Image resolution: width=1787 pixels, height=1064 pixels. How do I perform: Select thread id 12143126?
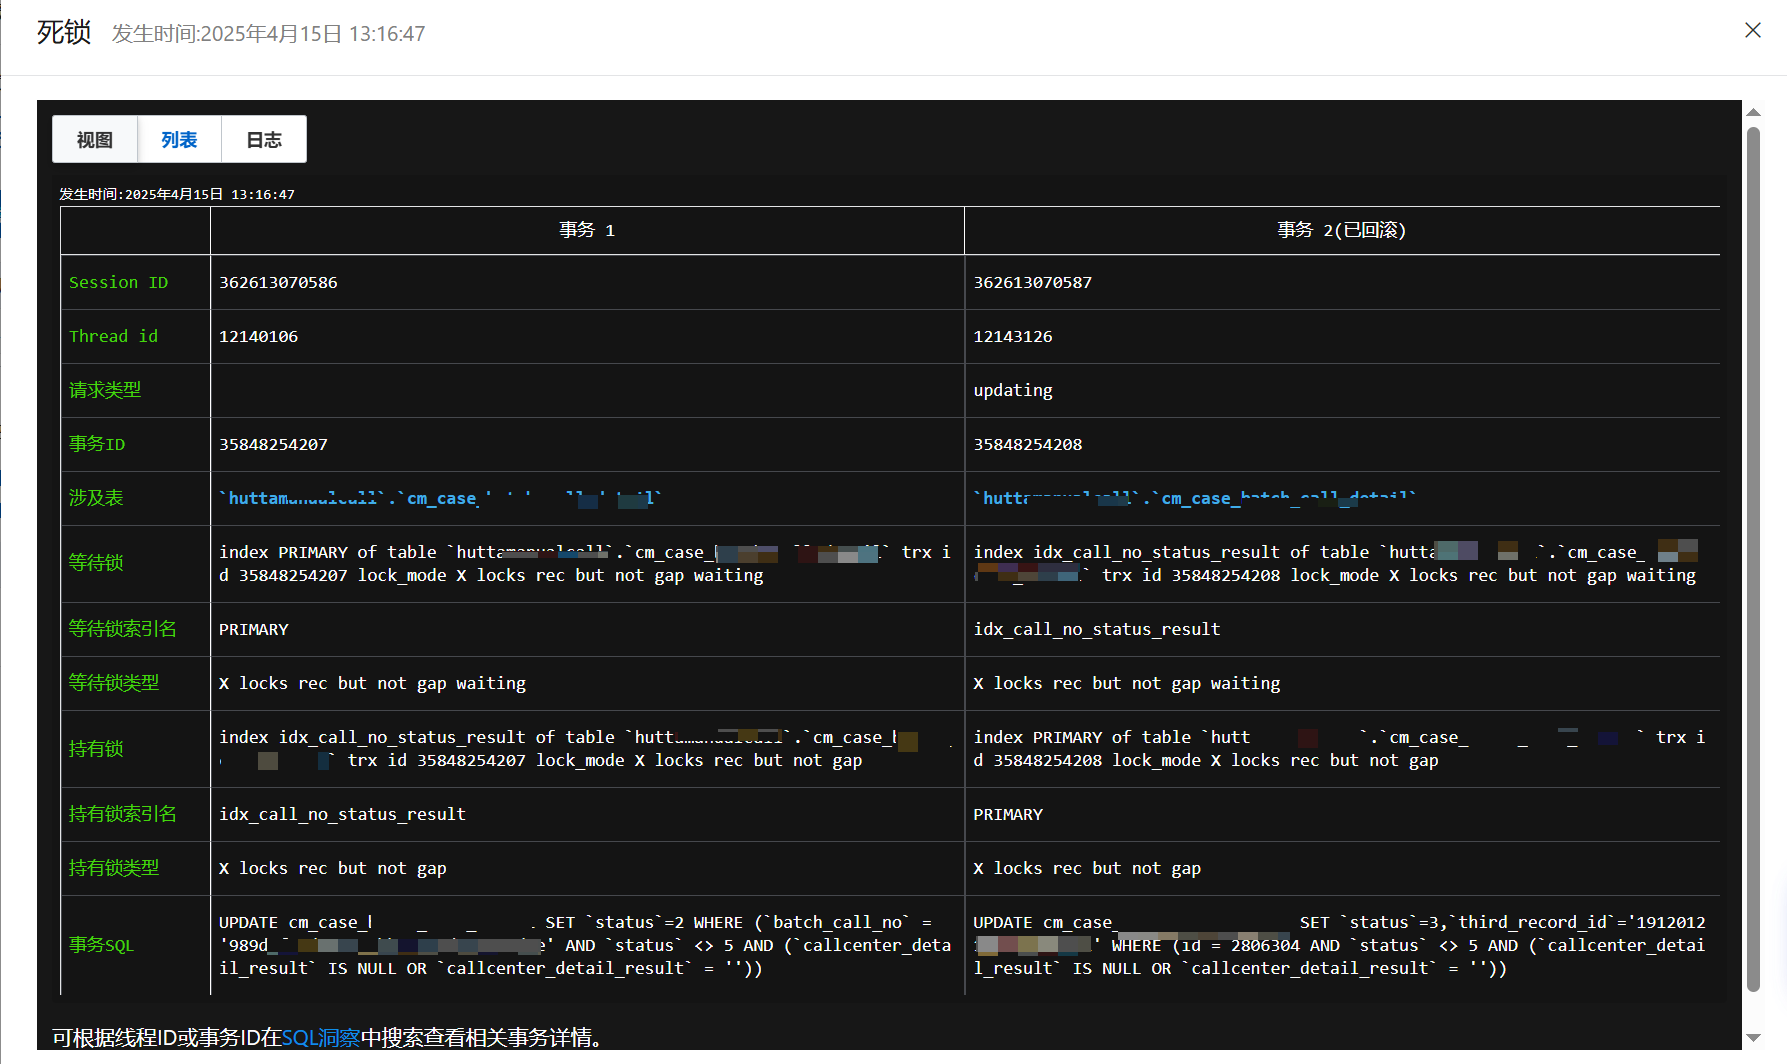tap(1013, 337)
